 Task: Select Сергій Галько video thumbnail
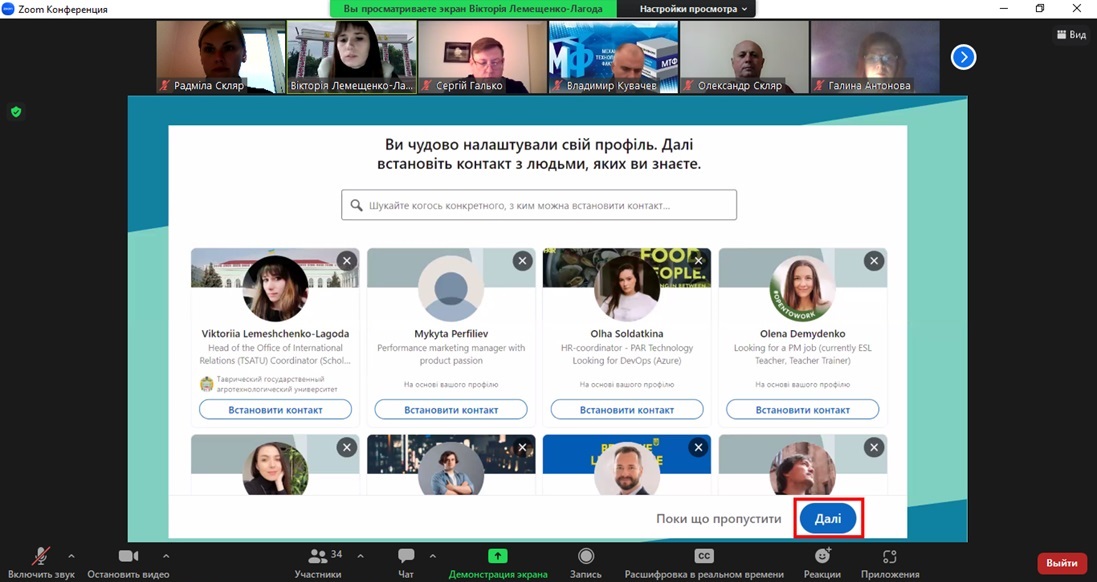(483, 57)
